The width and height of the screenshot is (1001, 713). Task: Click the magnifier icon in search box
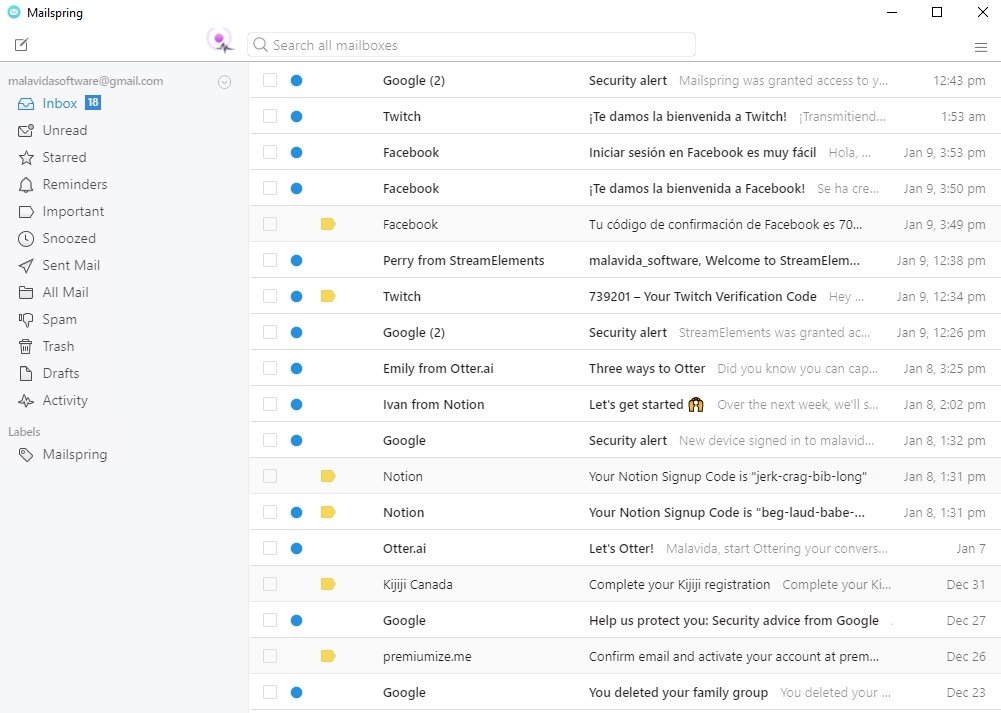pos(260,45)
